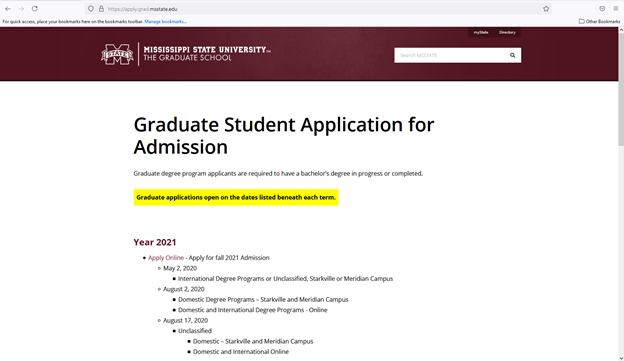624x361 pixels.
Task: Click 'Domestic and International Online' text
Action: point(241,352)
